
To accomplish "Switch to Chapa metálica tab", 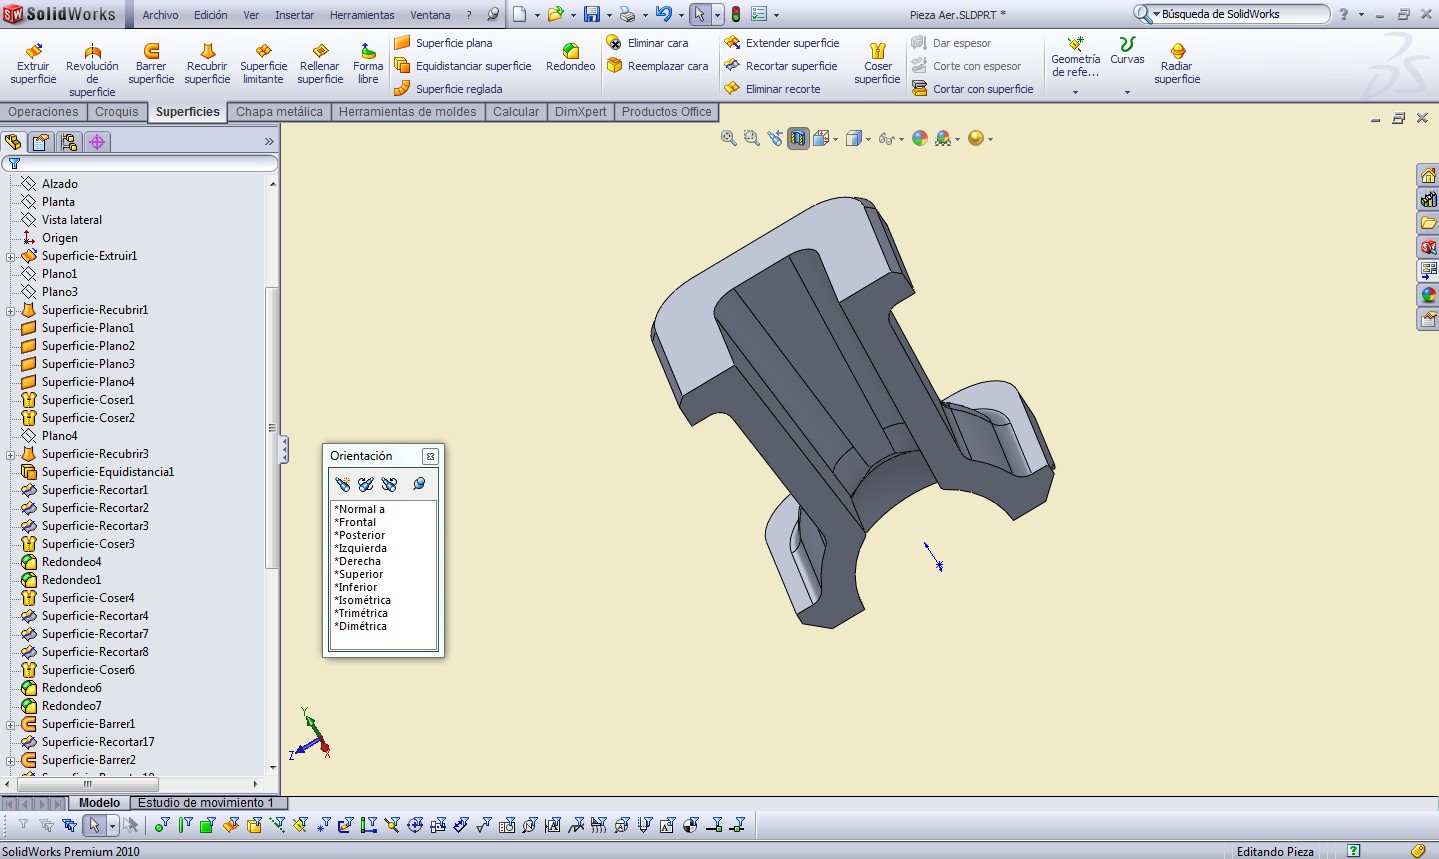I will 279,112.
